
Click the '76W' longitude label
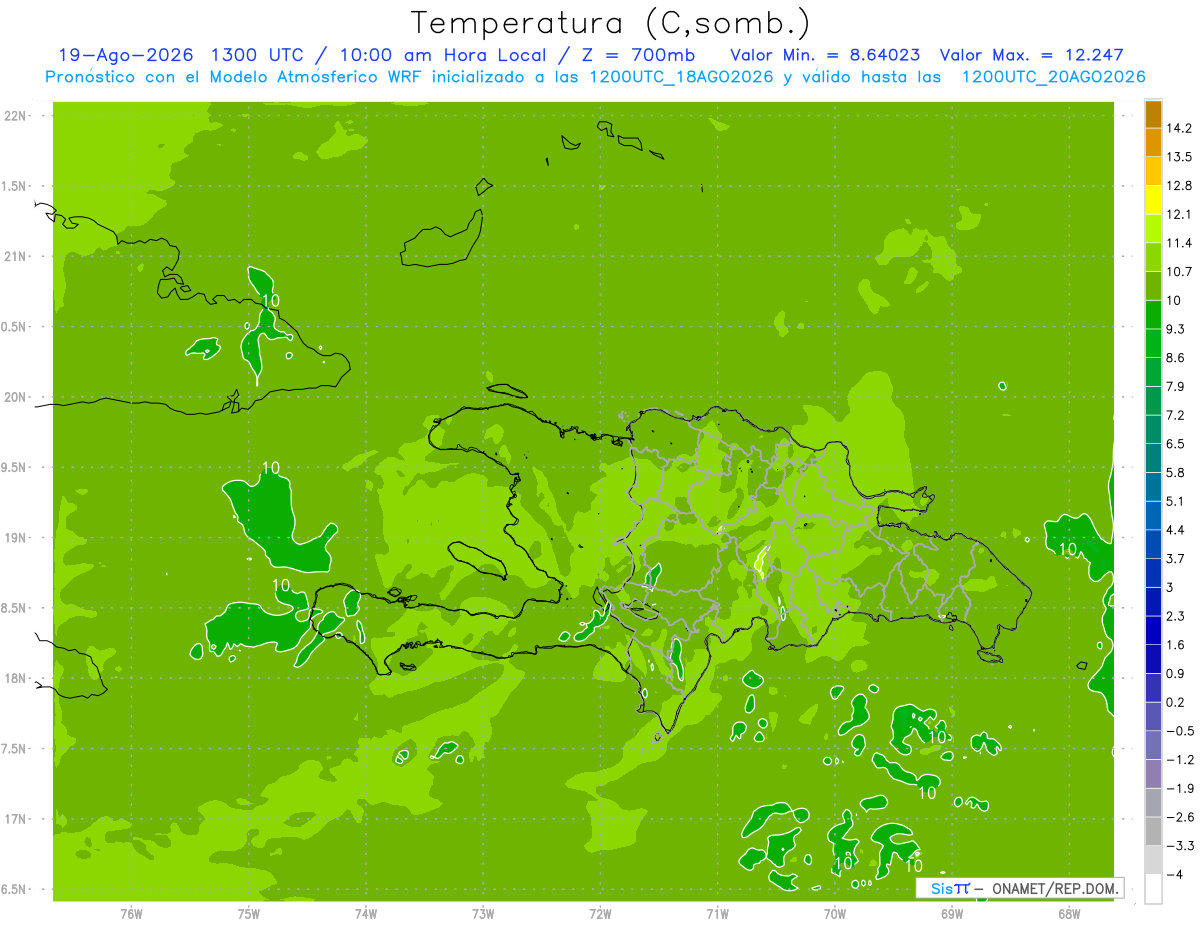pos(131,914)
